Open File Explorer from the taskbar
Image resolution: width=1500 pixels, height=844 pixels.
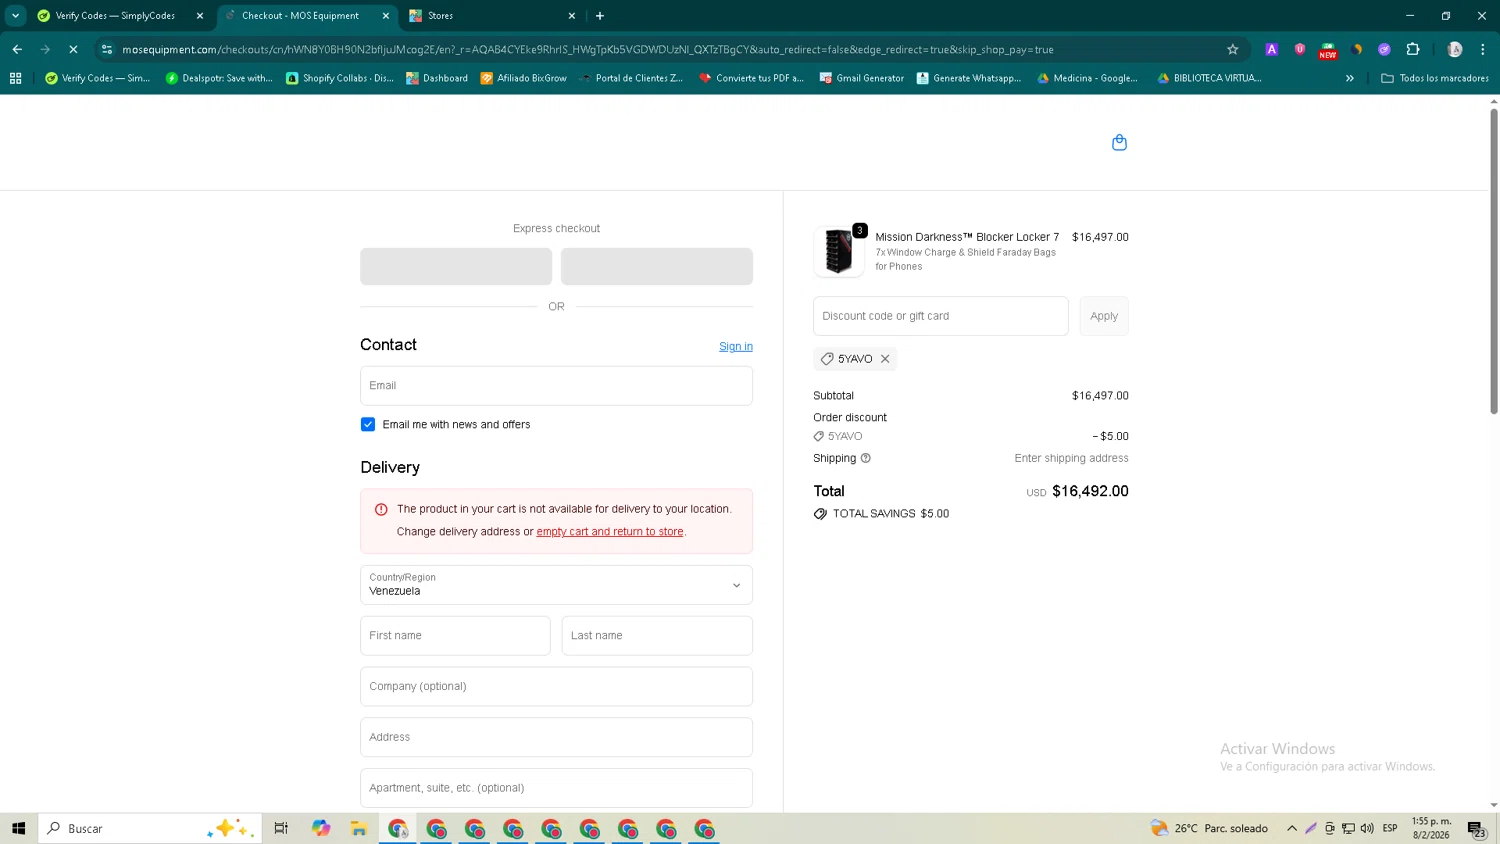tap(359, 828)
